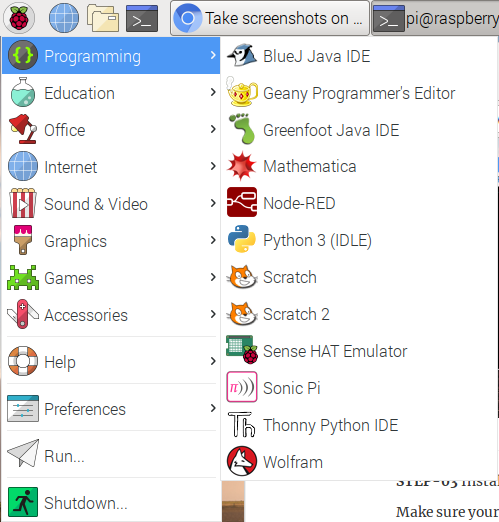Open Python 3 (IDLE)
The width and height of the screenshot is (499, 522).
coord(359,240)
